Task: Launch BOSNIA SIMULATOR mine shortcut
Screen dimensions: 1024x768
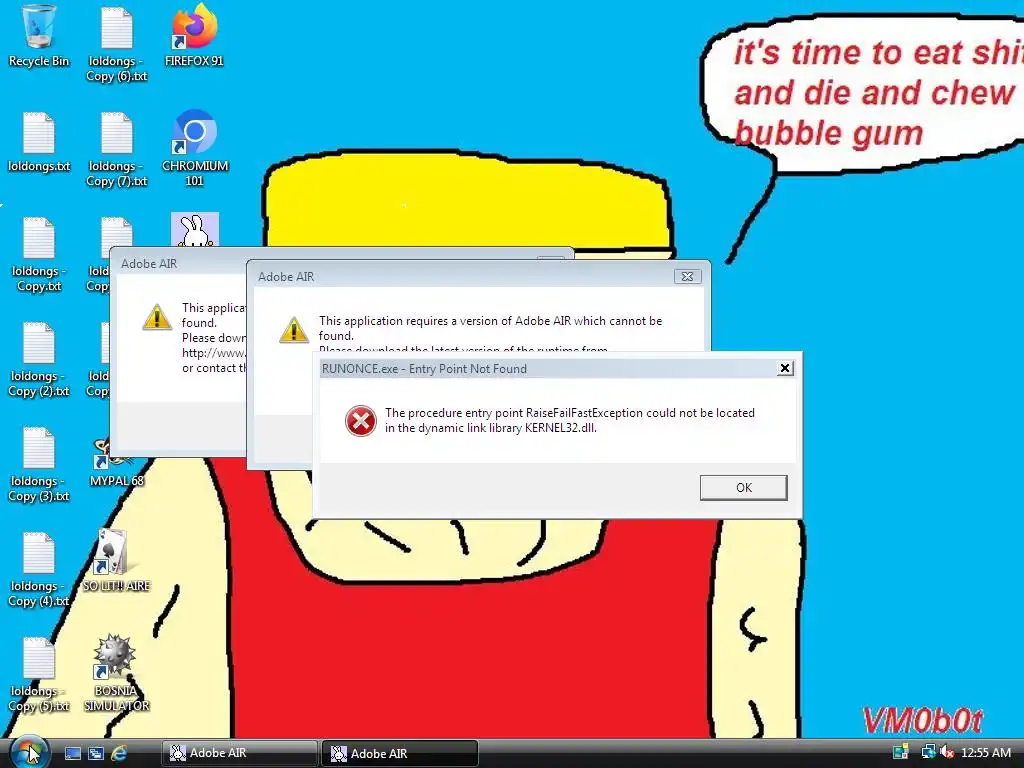Action: point(116,673)
